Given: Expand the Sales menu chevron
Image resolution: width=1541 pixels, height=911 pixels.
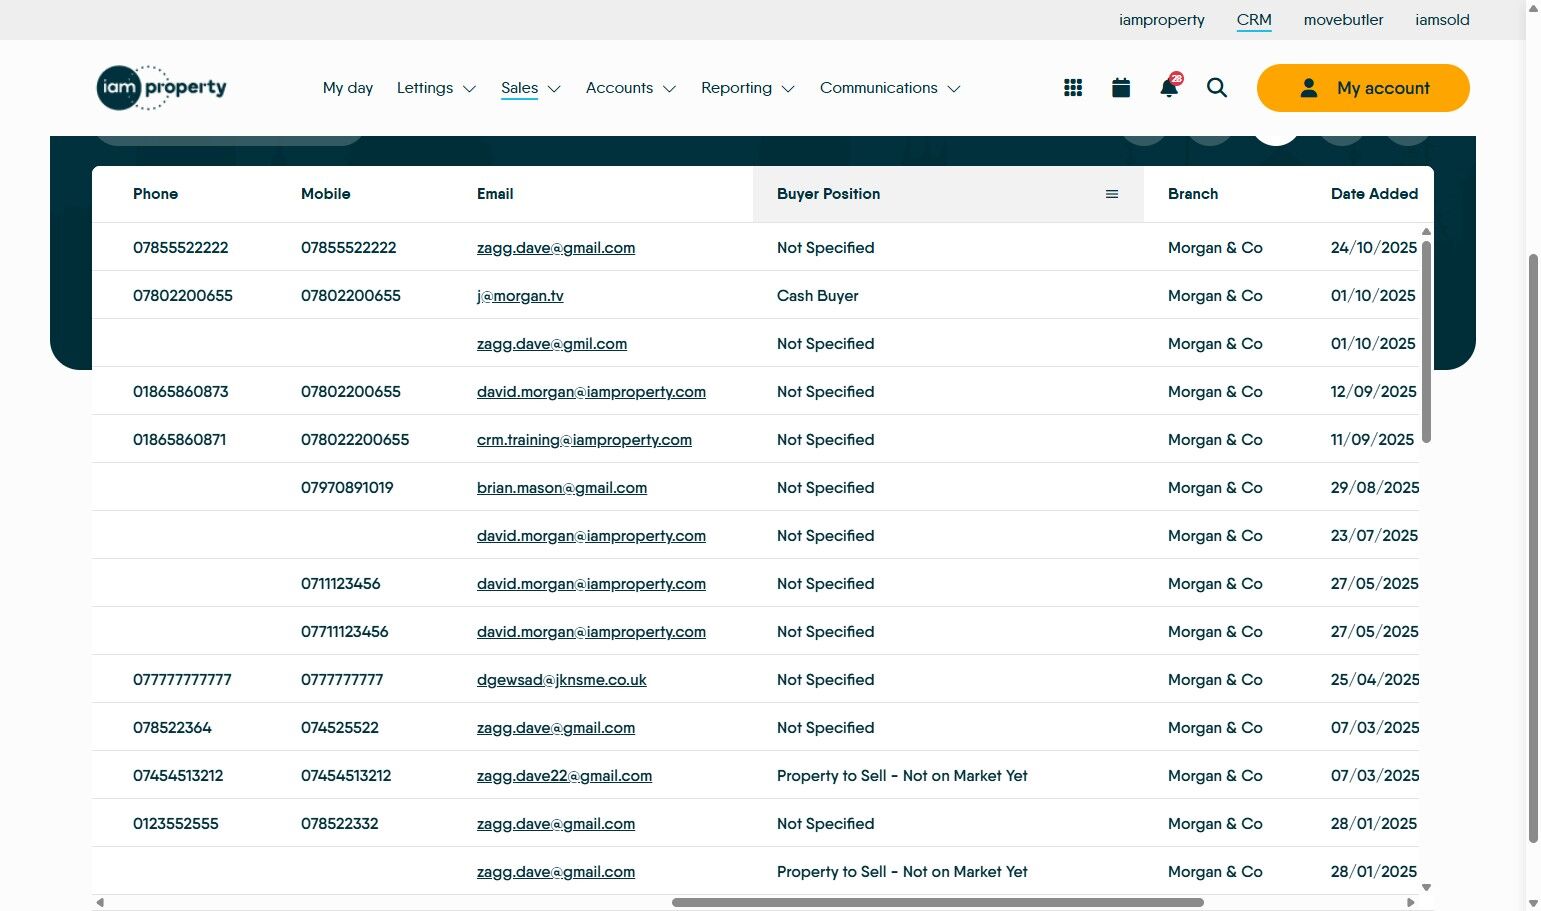Looking at the screenshot, I should click(554, 89).
